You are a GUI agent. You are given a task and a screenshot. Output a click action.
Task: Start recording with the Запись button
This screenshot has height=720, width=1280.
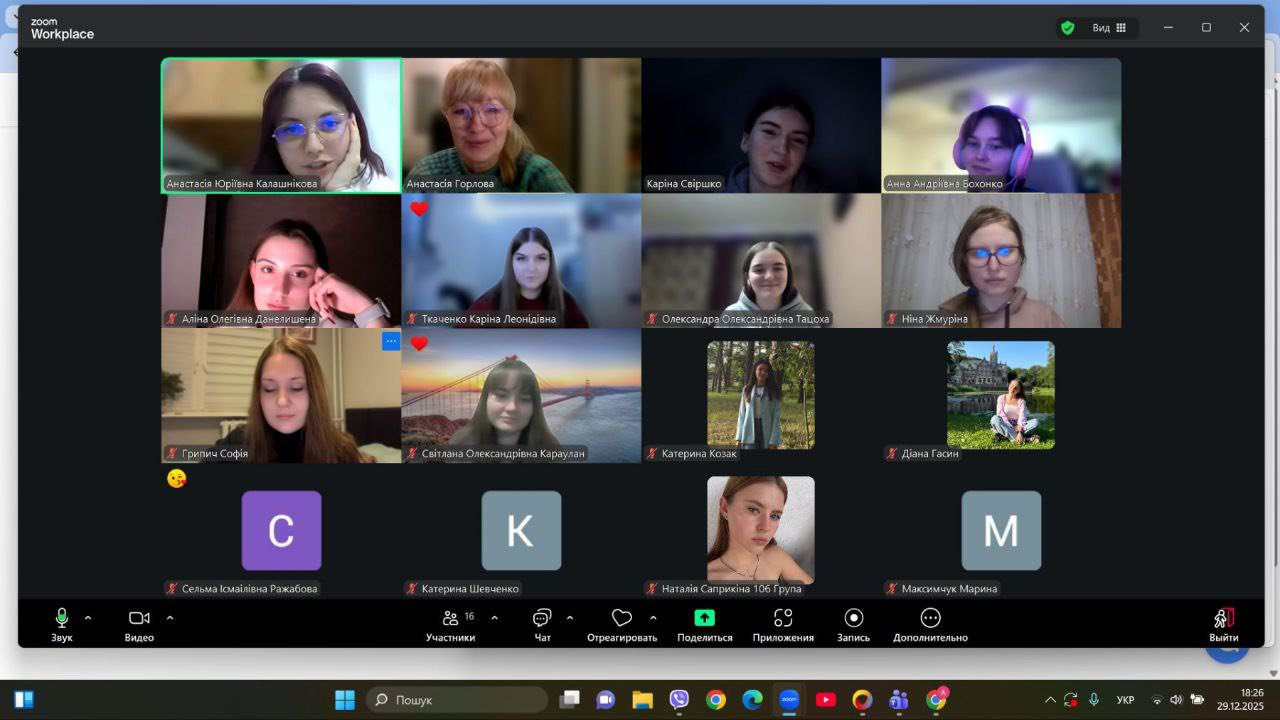pos(854,625)
